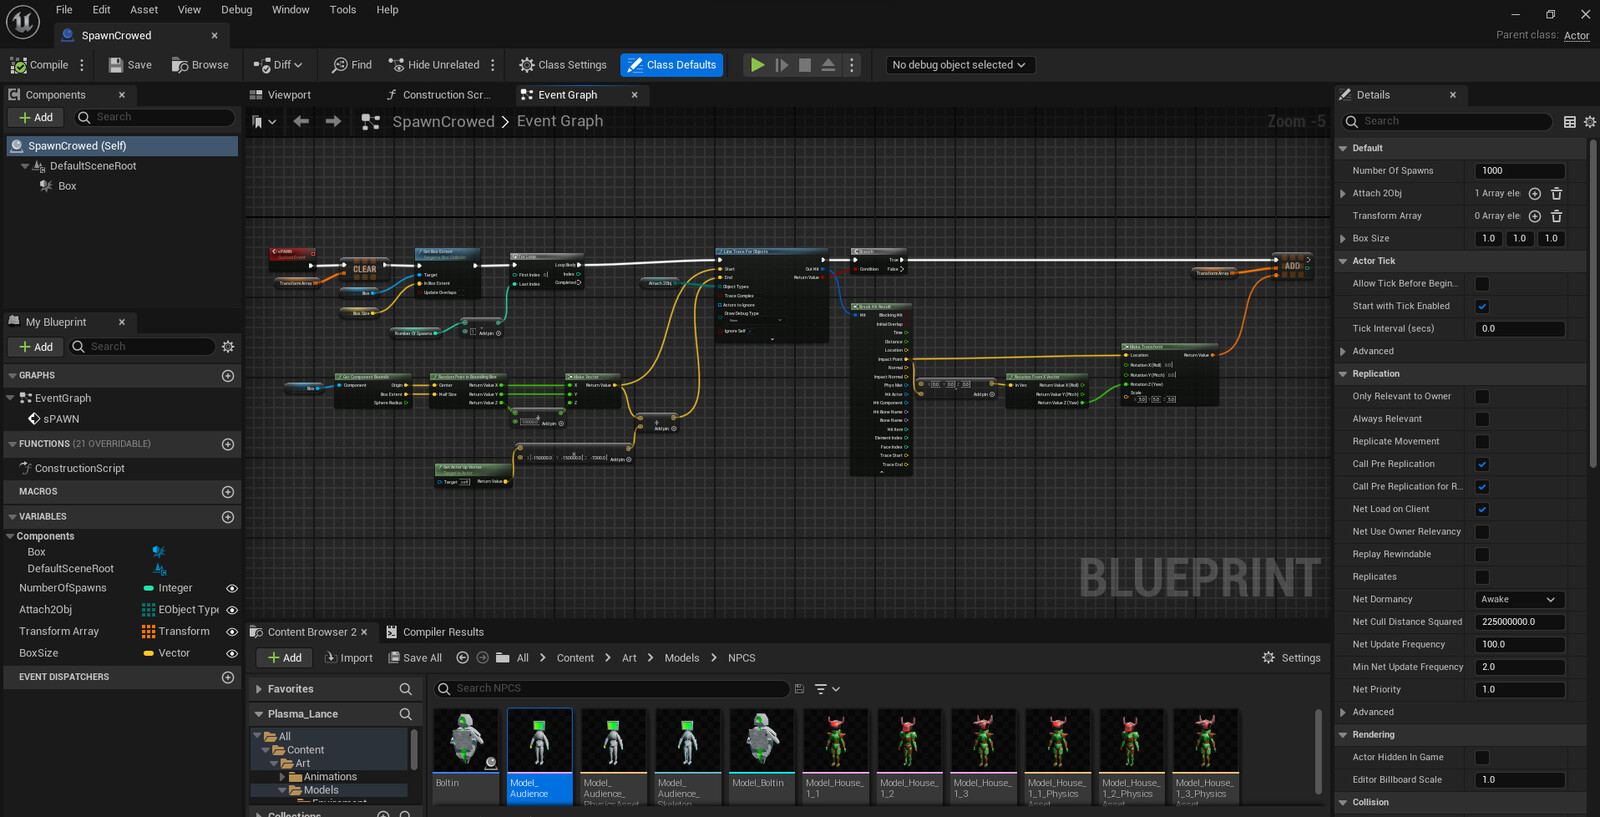Open Class Settings
The height and width of the screenshot is (817, 1600).
tap(563, 65)
